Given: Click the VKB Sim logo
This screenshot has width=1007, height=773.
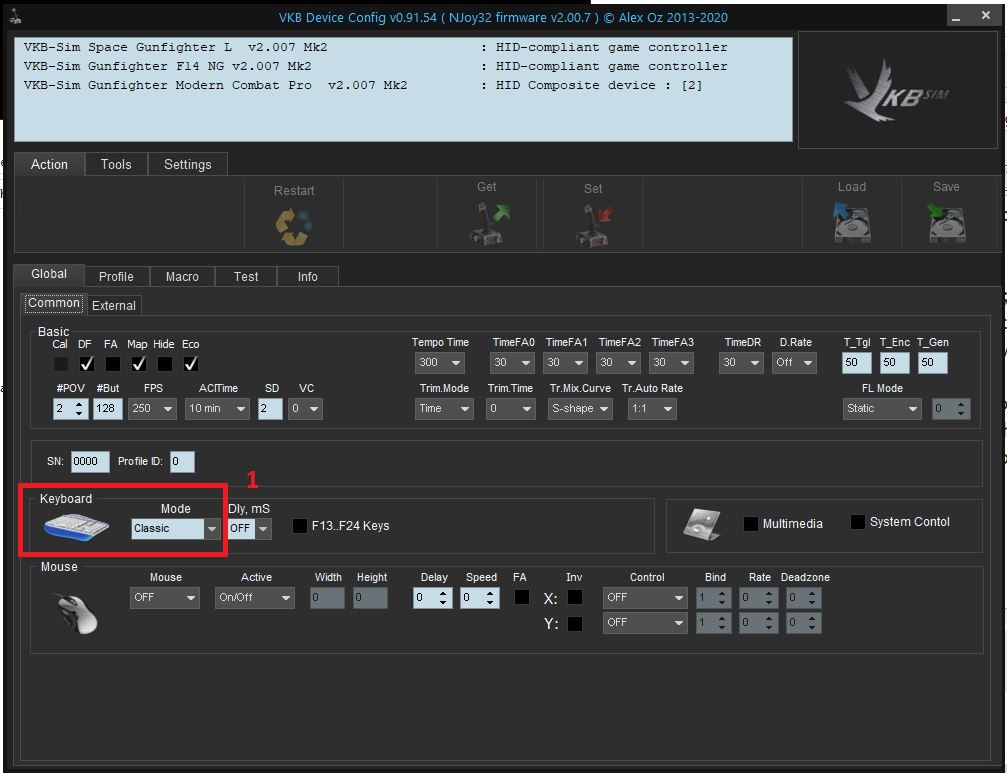Looking at the screenshot, I should pyautogui.click(x=897, y=91).
